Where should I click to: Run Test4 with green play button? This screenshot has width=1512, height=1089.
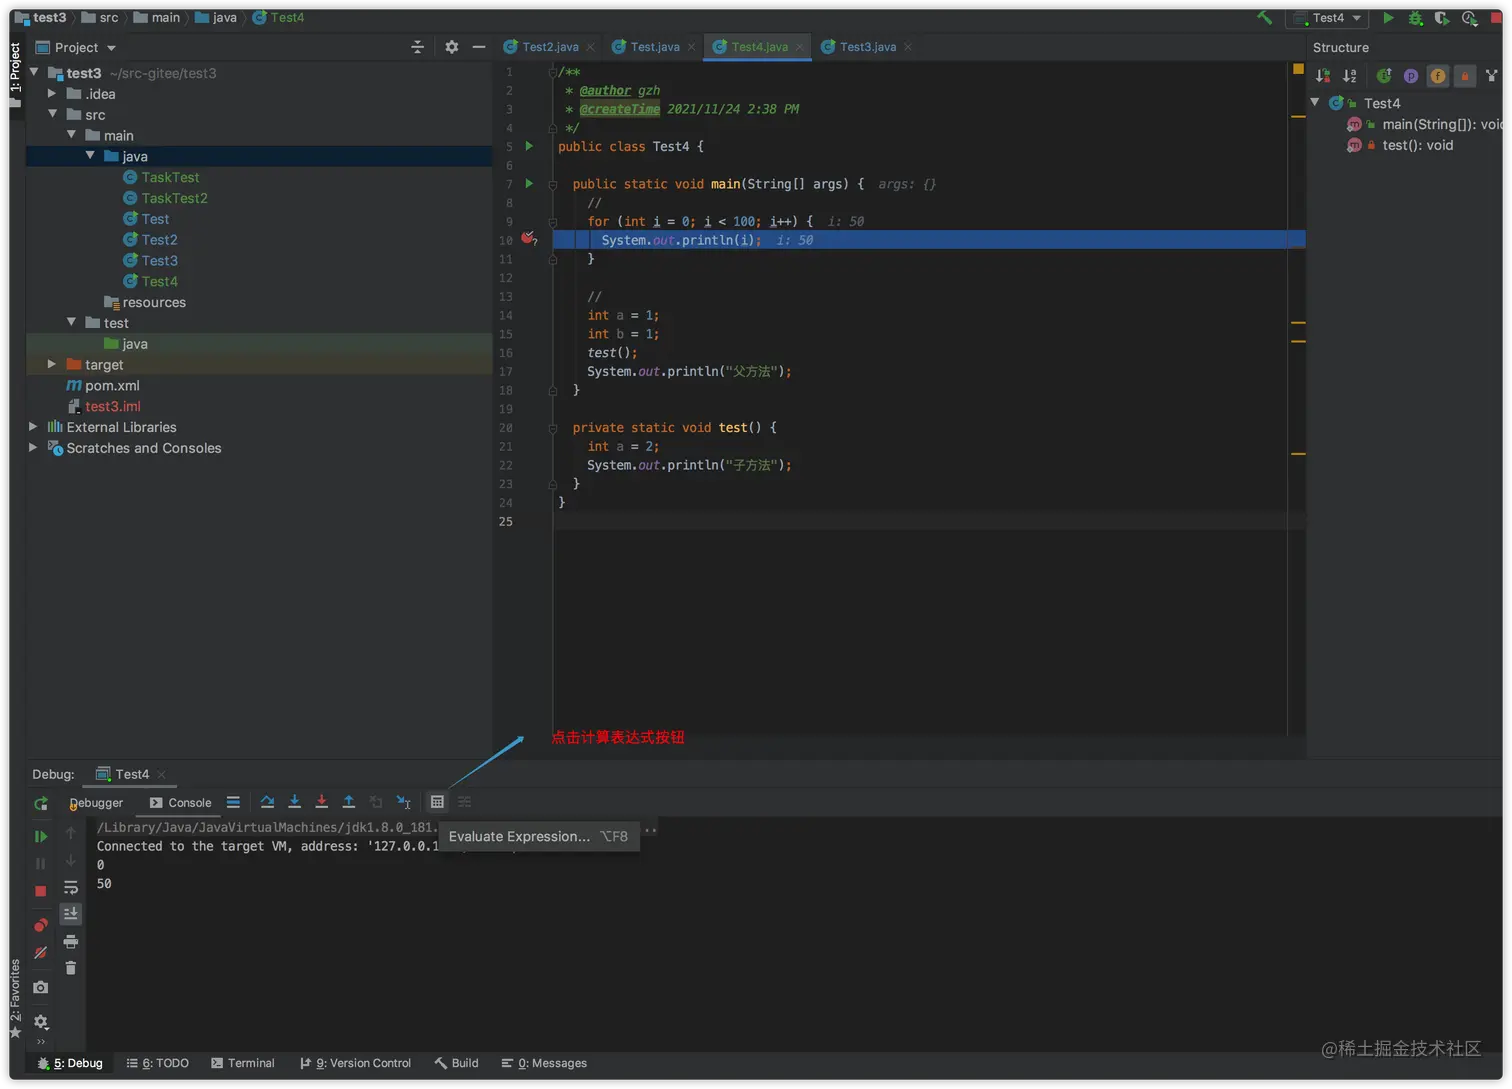1388,18
